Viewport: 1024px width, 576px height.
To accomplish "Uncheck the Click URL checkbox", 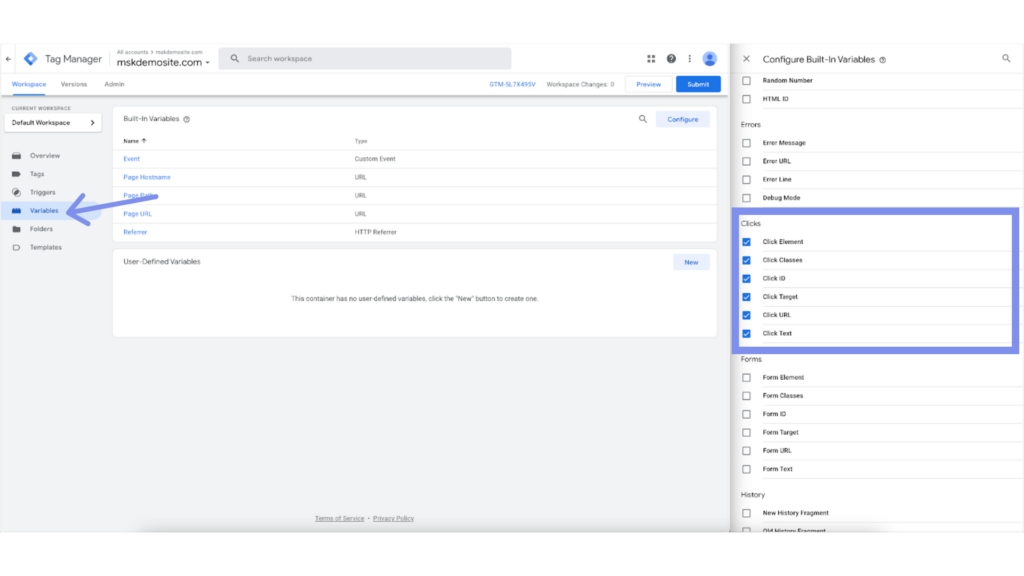I will point(746,315).
